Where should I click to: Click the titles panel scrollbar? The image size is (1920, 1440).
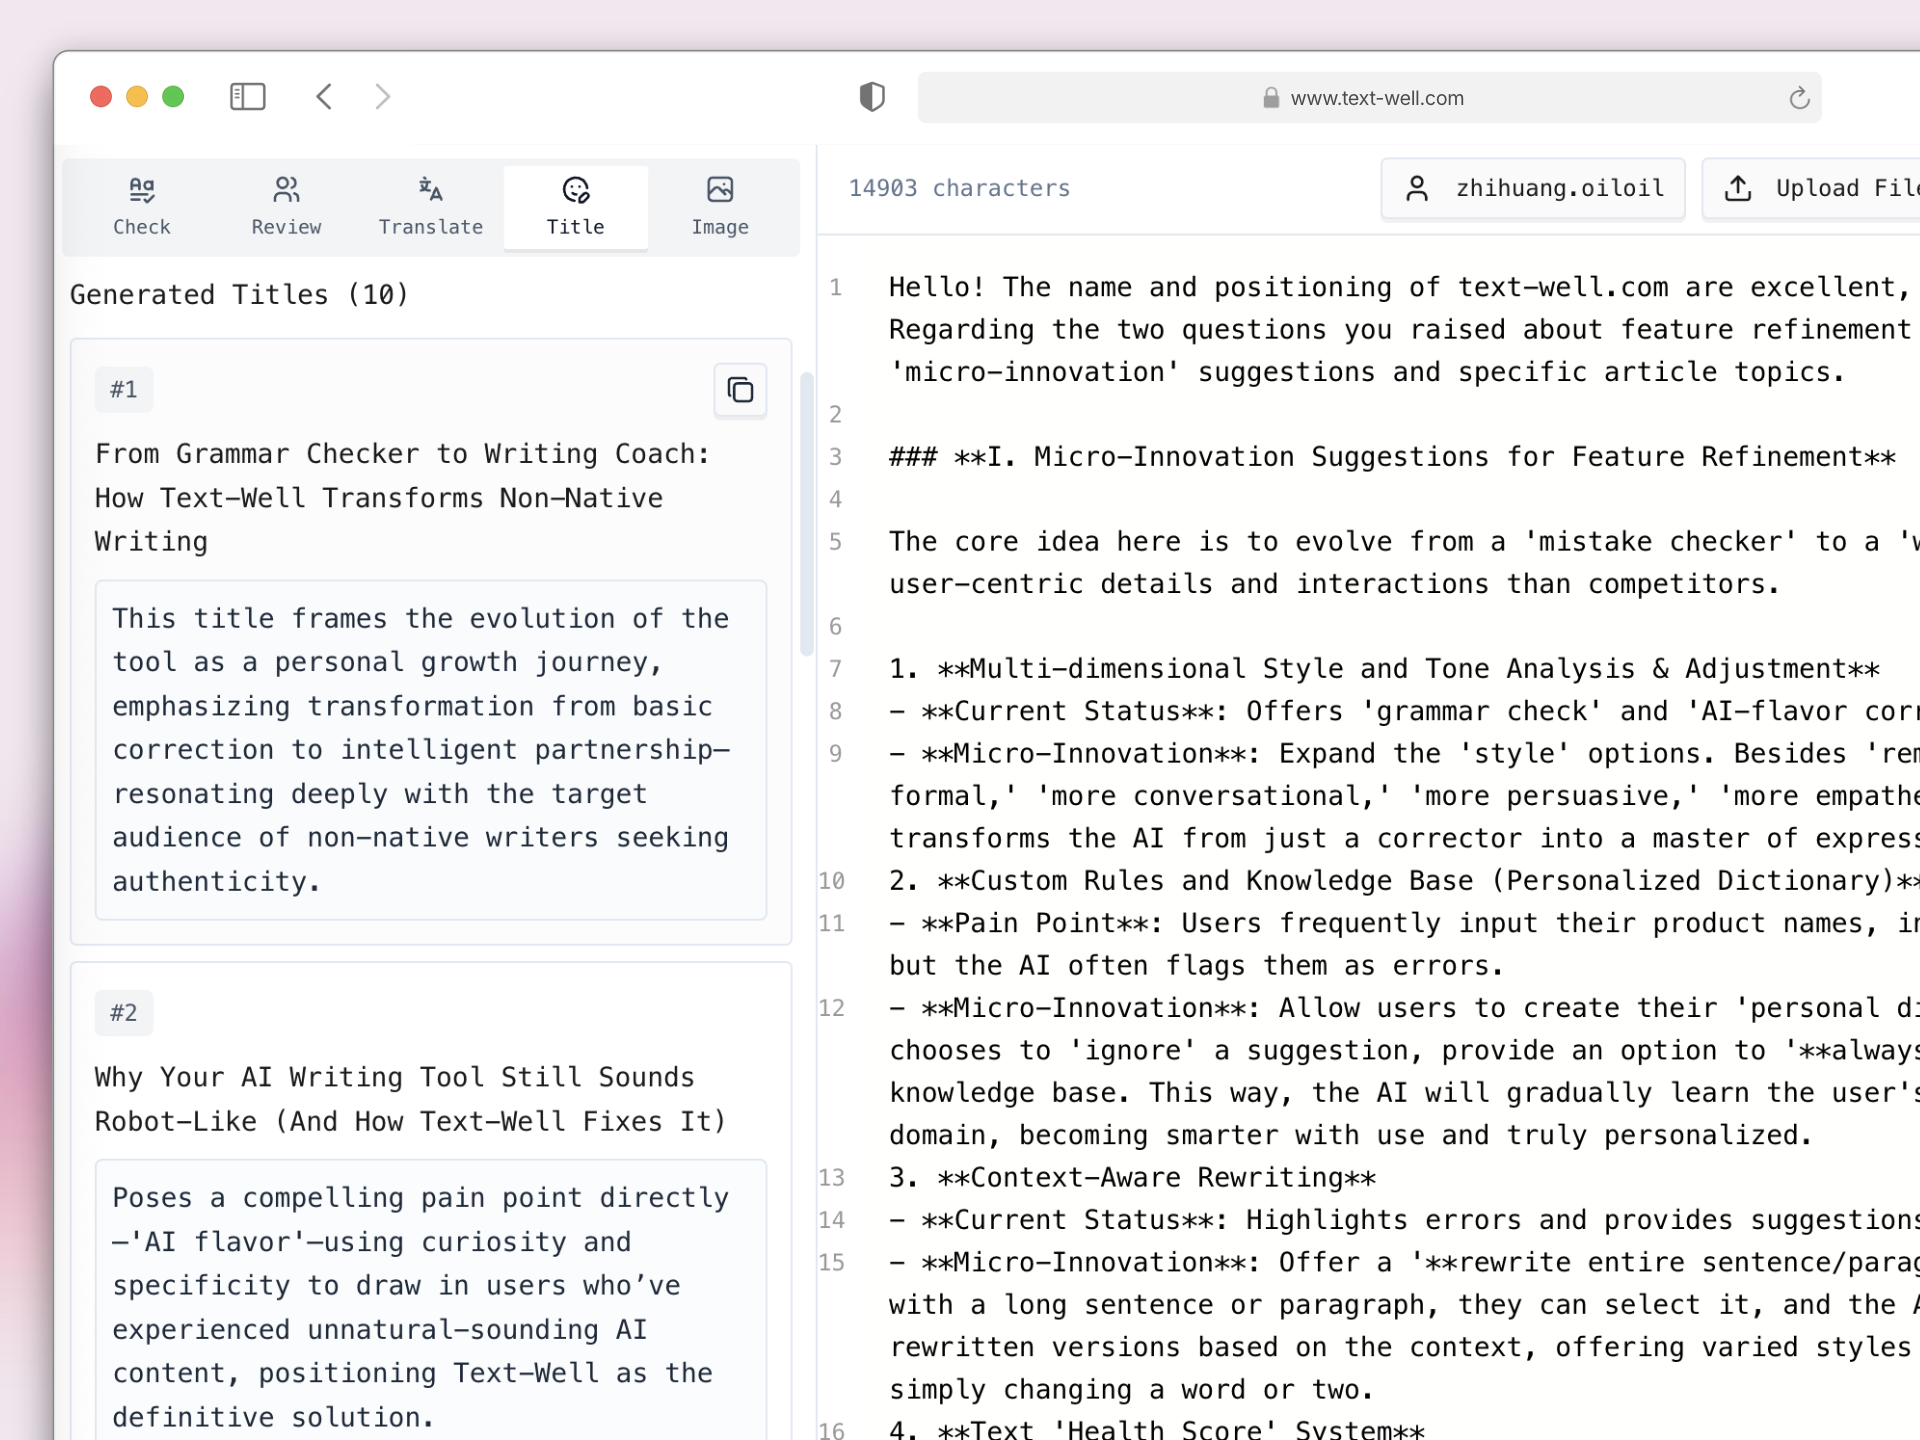click(x=806, y=514)
